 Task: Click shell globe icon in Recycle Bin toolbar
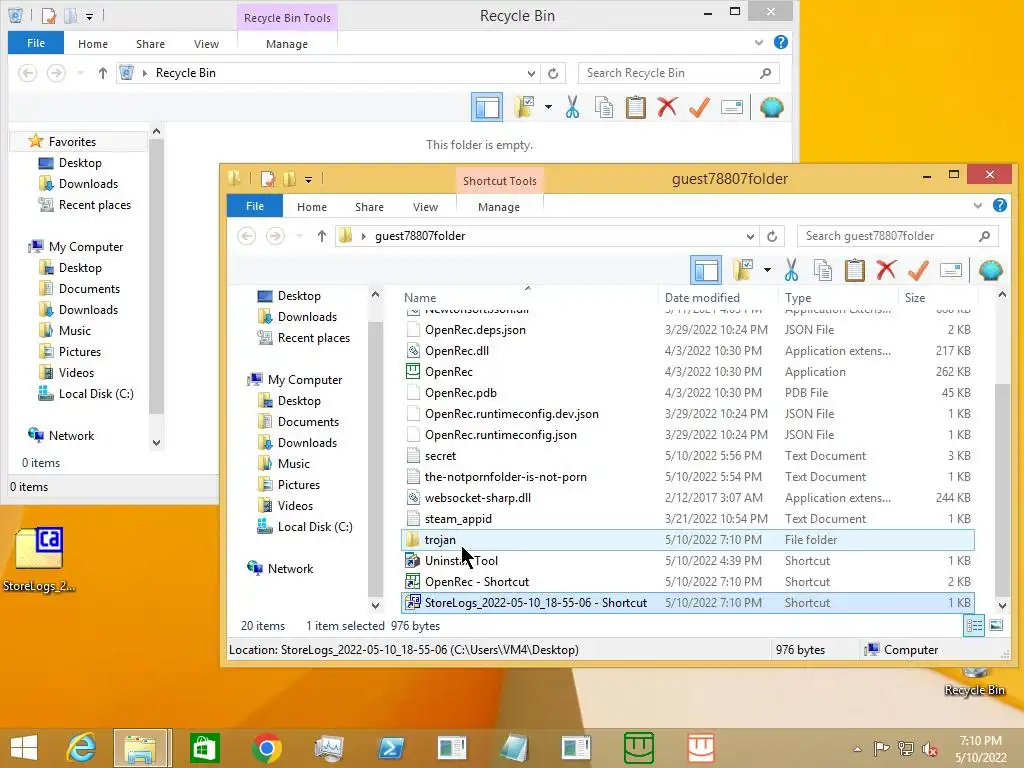[771, 107]
